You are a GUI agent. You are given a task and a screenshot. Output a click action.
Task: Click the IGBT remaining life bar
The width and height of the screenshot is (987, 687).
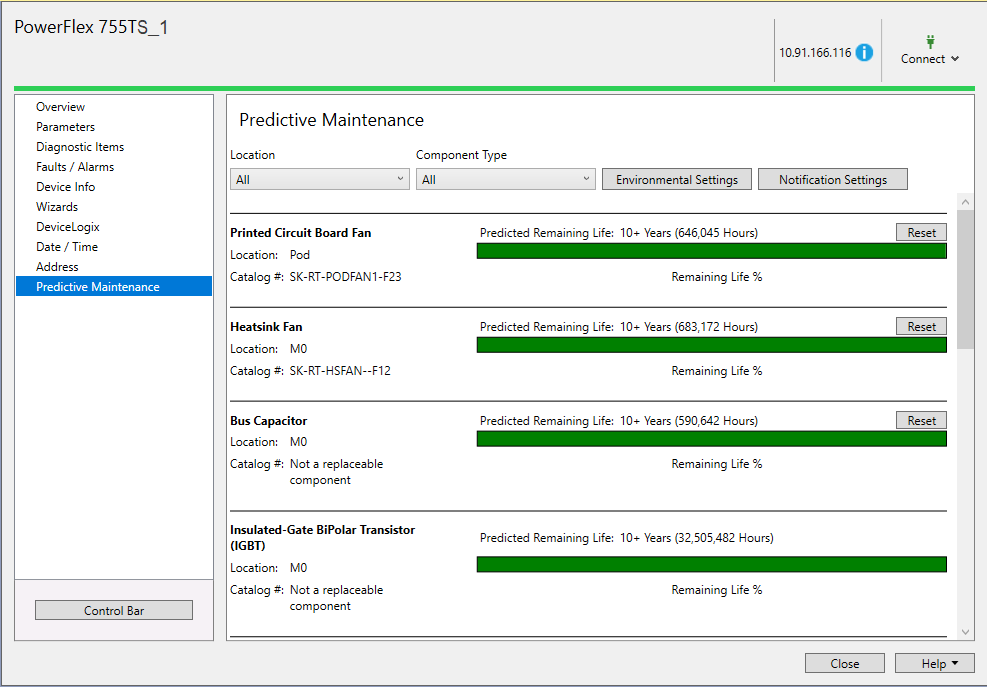point(712,564)
